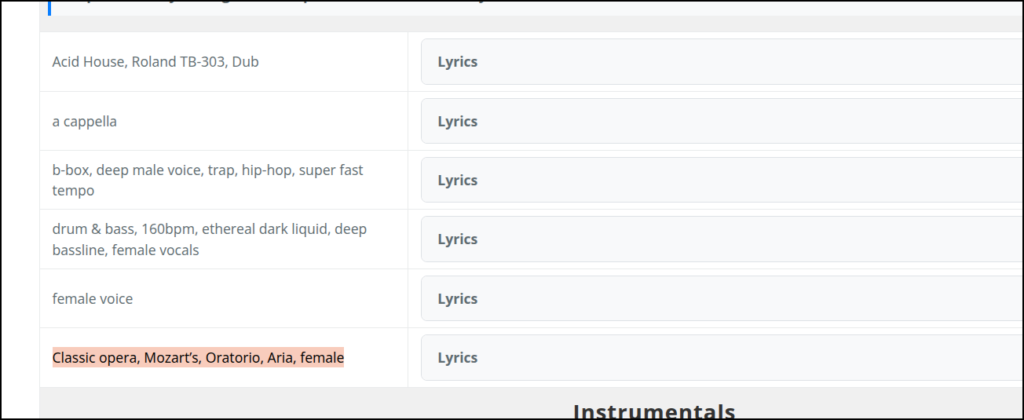Select the "a cappella" style text

tap(84, 121)
